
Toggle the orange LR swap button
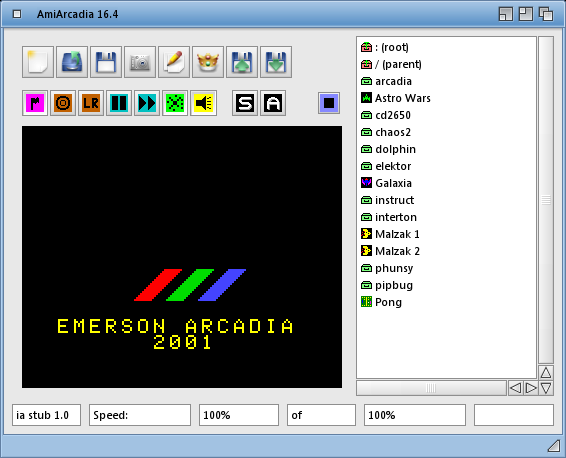coord(91,103)
